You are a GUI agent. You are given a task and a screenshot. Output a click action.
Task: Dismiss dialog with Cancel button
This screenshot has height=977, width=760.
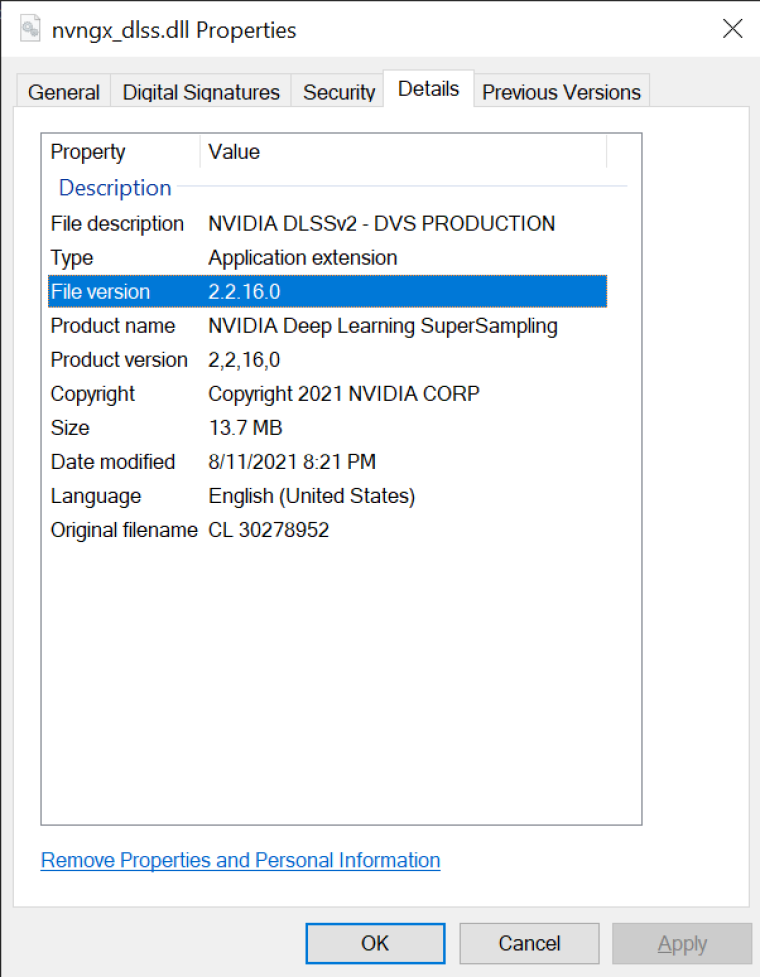coord(530,943)
